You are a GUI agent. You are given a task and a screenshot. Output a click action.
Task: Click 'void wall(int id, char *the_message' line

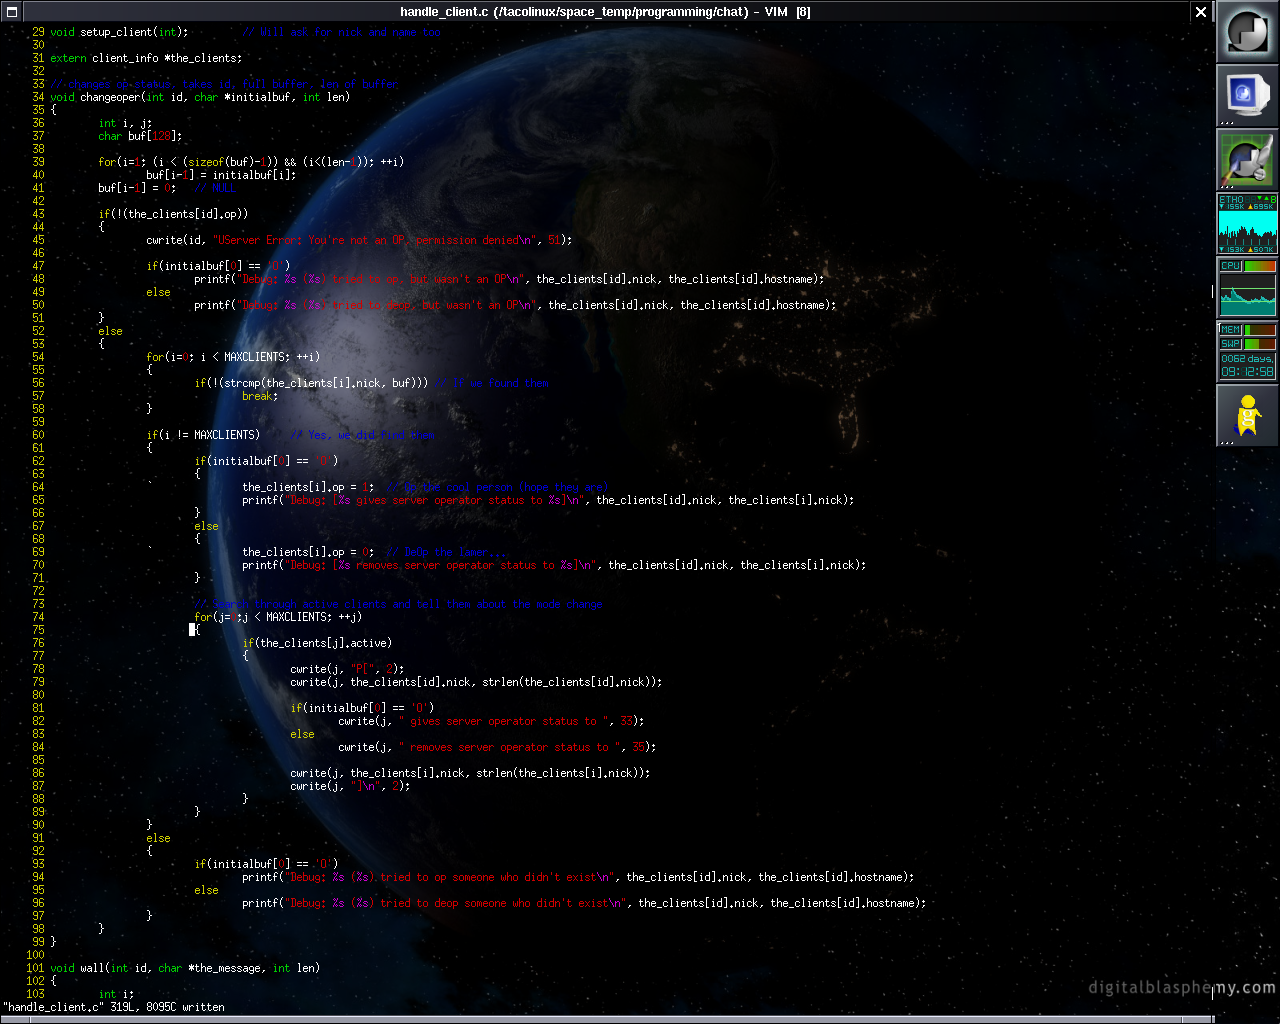[185, 968]
